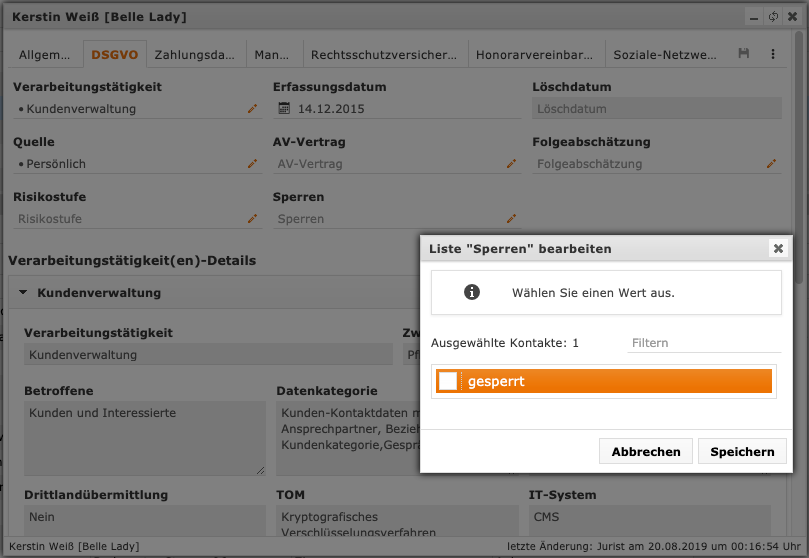The height and width of the screenshot is (558, 809).
Task: Click the Löschdatum field
Action: [x=657, y=109]
